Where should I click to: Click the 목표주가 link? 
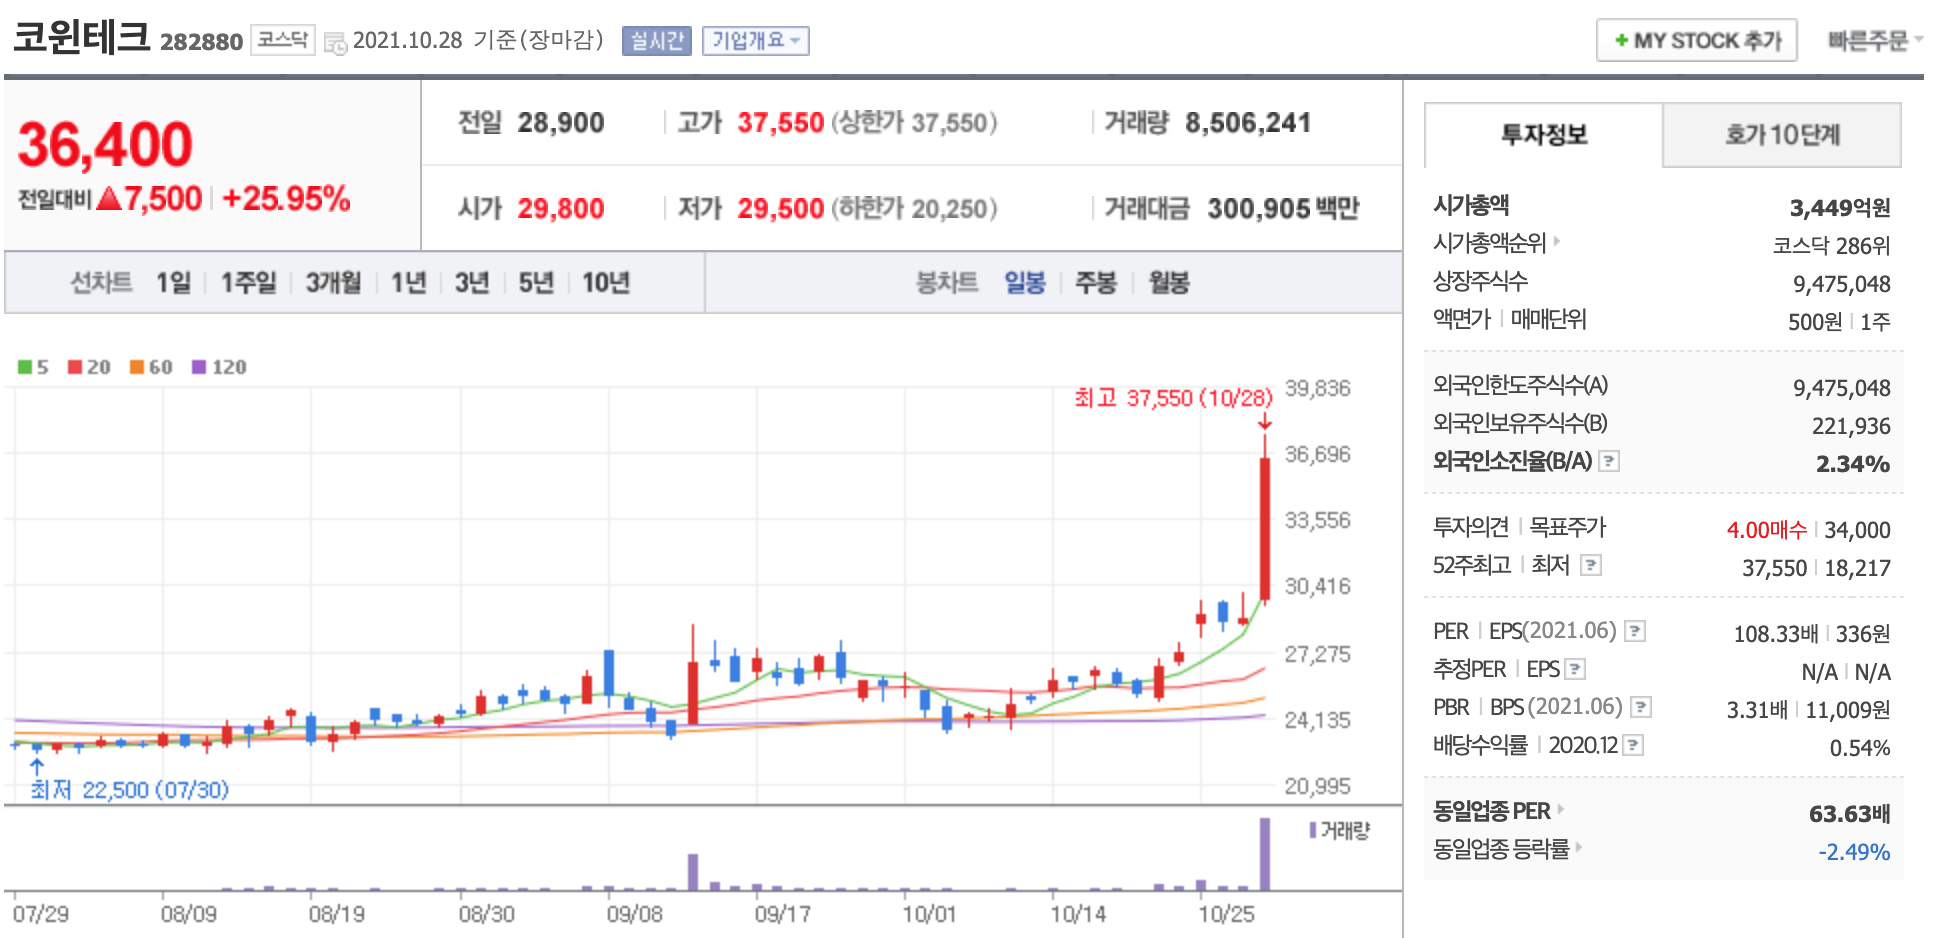pyautogui.click(x=1568, y=527)
